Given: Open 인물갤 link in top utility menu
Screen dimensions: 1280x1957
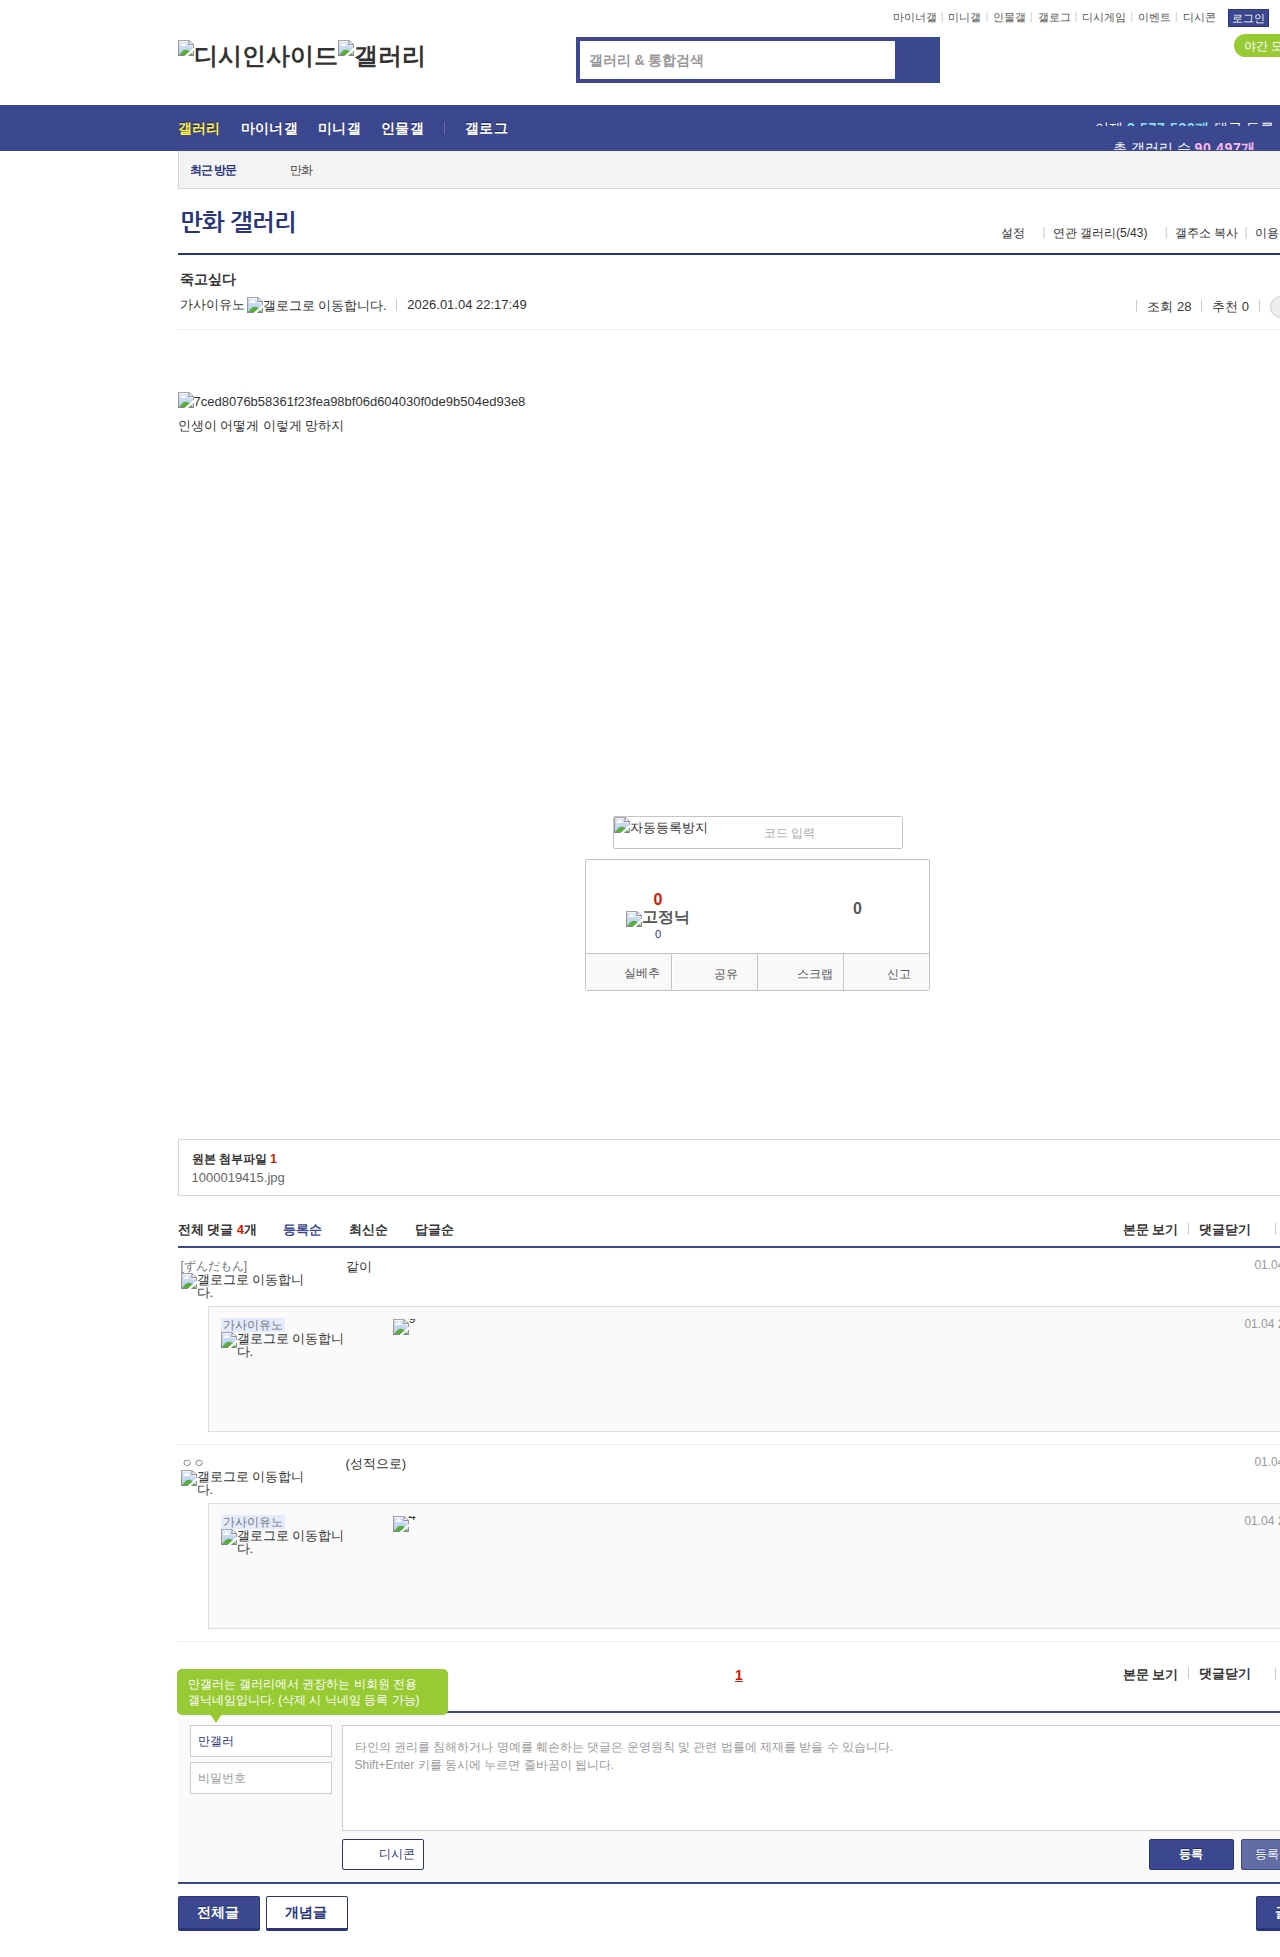Looking at the screenshot, I should 1009,17.
